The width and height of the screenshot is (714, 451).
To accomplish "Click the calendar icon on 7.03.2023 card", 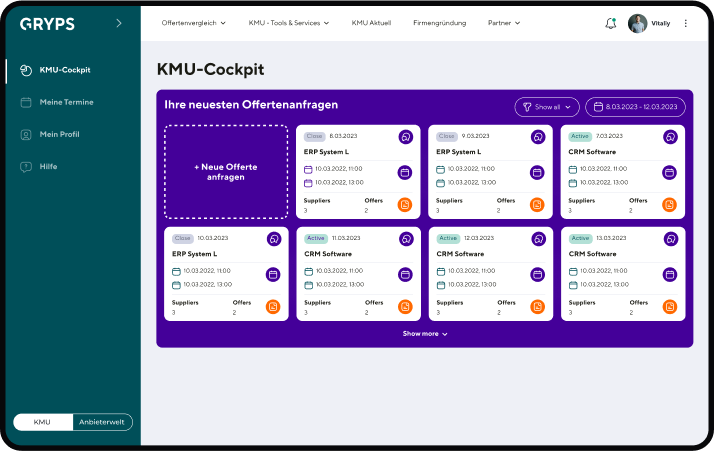I will (x=669, y=172).
